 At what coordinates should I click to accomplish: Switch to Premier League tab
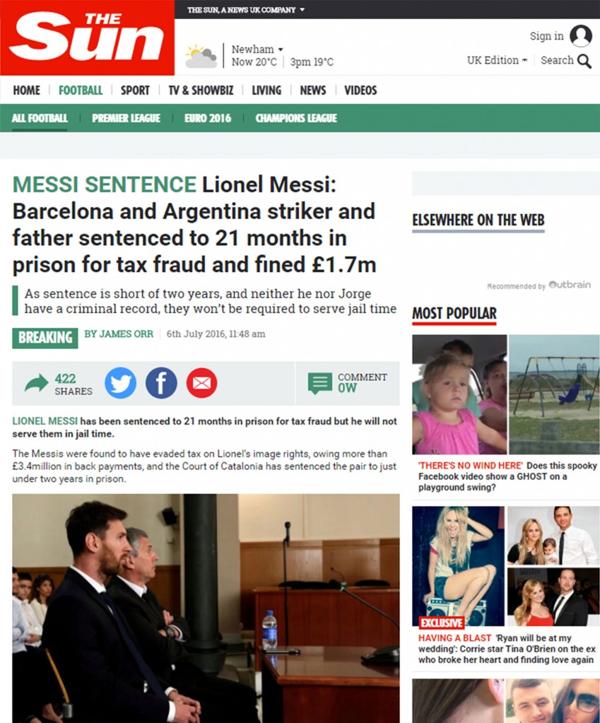[x=126, y=118]
